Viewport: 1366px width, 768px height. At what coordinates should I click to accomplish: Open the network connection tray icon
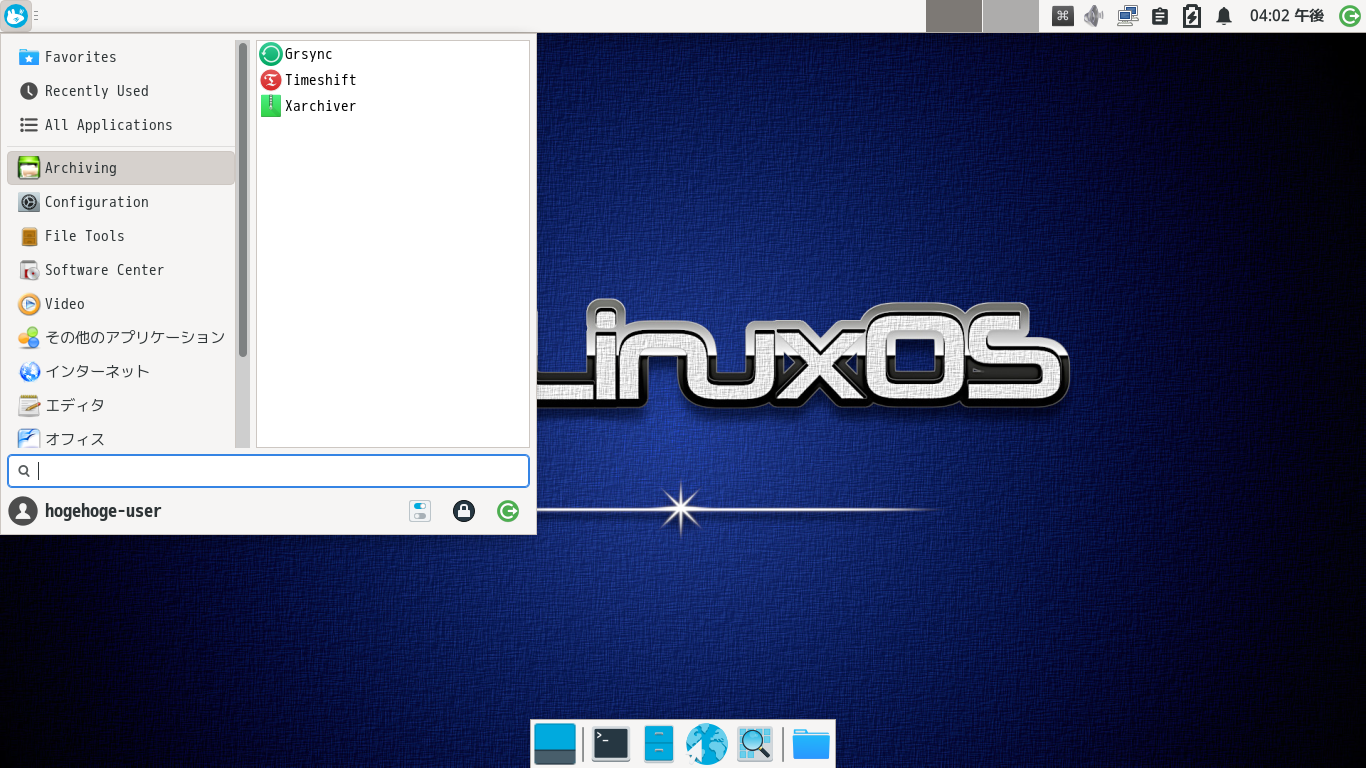coord(1128,16)
